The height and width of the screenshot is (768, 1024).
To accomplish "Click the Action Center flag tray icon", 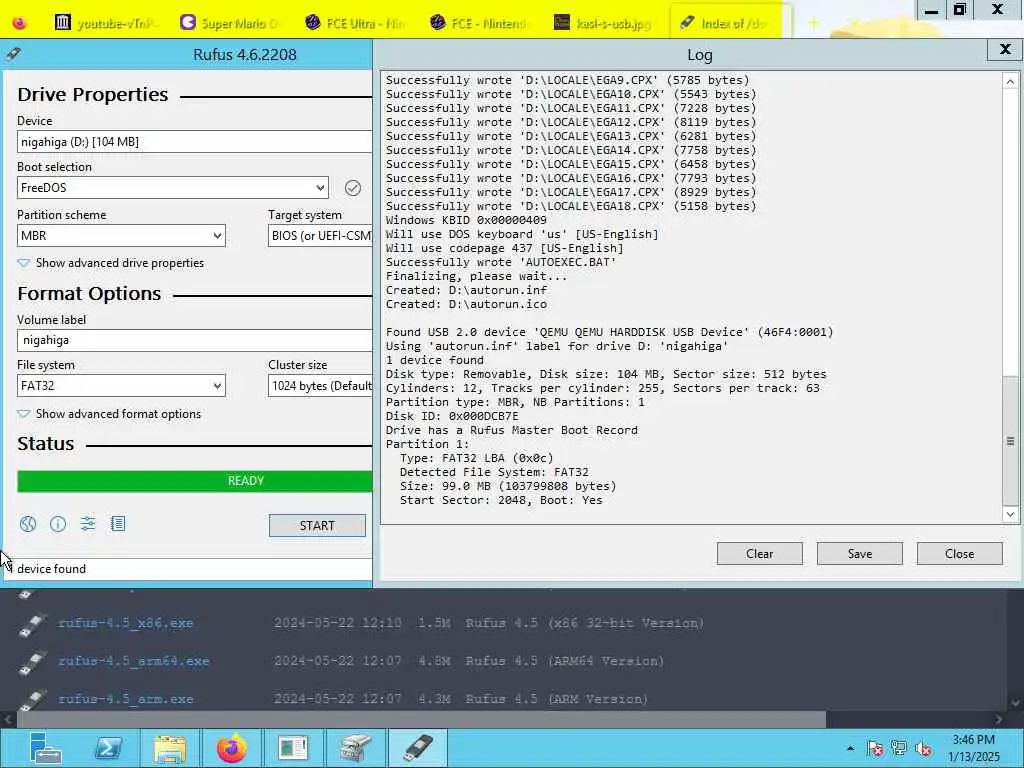I will click(875, 748).
